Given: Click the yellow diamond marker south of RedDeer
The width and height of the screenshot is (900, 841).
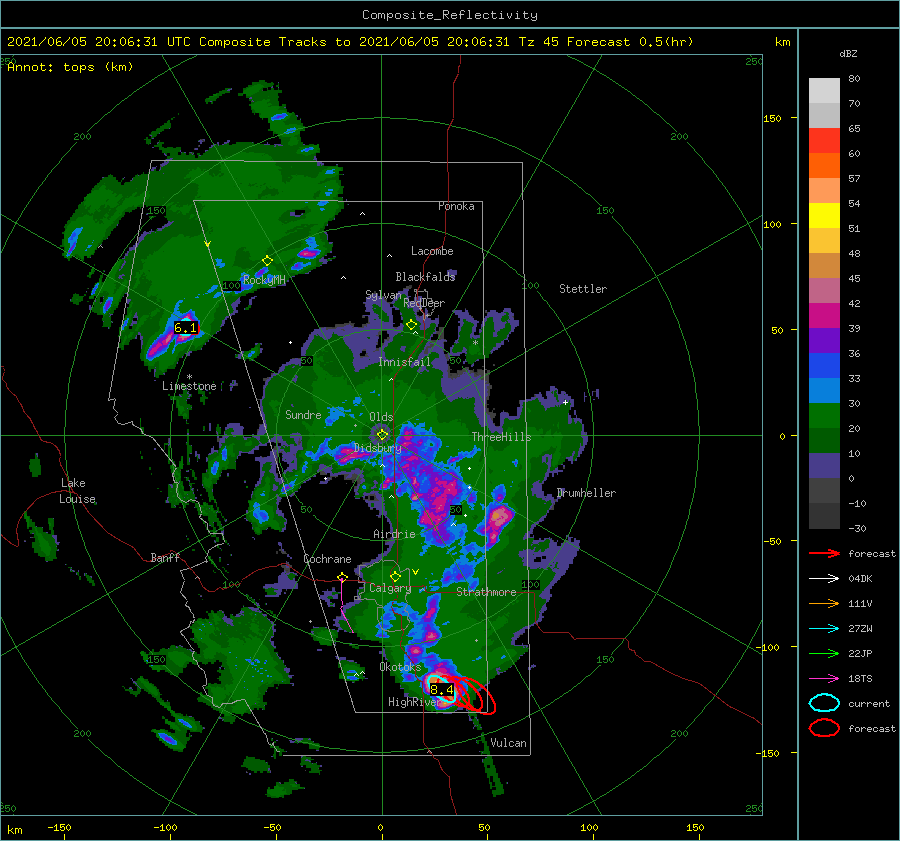Looking at the screenshot, I should [x=411, y=325].
